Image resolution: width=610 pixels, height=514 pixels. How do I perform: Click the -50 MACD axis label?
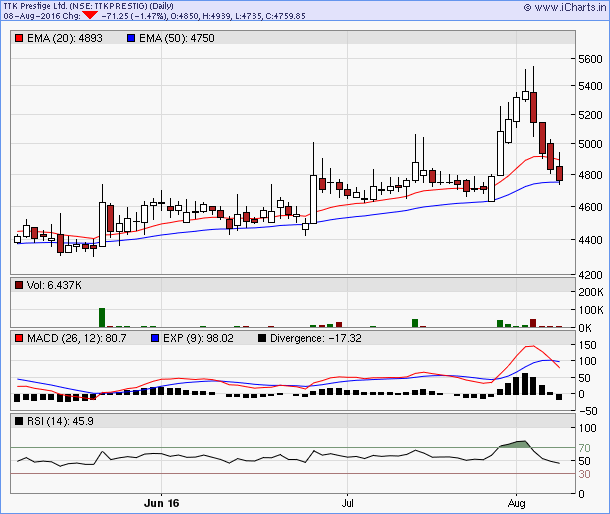(x=588, y=411)
